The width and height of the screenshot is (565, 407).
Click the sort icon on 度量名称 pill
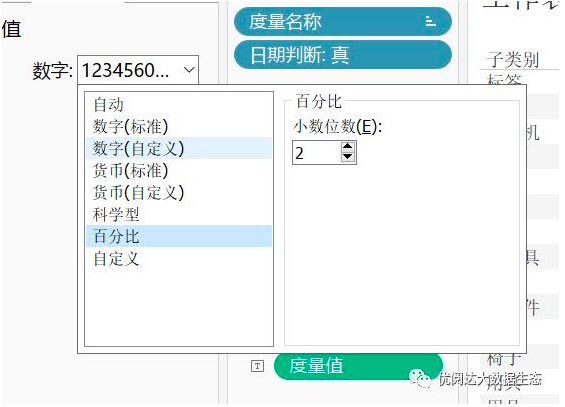(431, 22)
